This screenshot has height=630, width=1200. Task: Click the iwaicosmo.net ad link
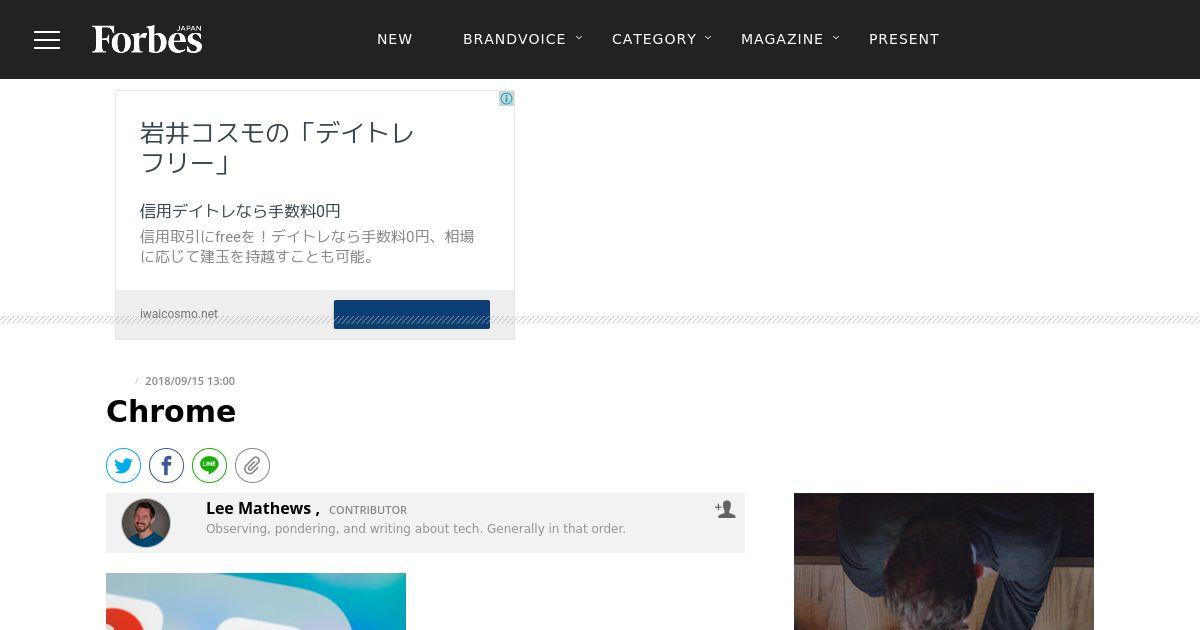pyautogui.click(x=179, y=314)
